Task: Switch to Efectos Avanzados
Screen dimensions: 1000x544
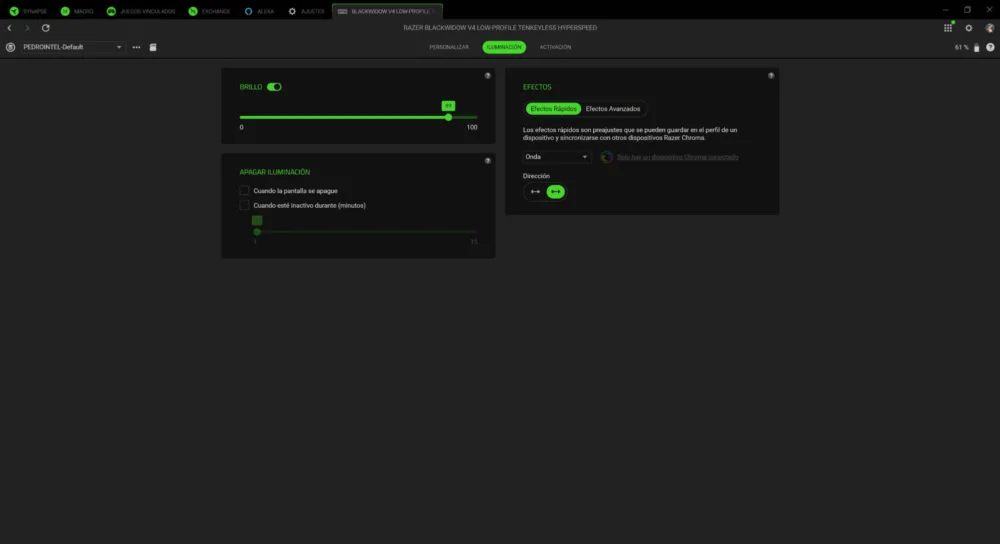Action: click(x=613, y=109)
